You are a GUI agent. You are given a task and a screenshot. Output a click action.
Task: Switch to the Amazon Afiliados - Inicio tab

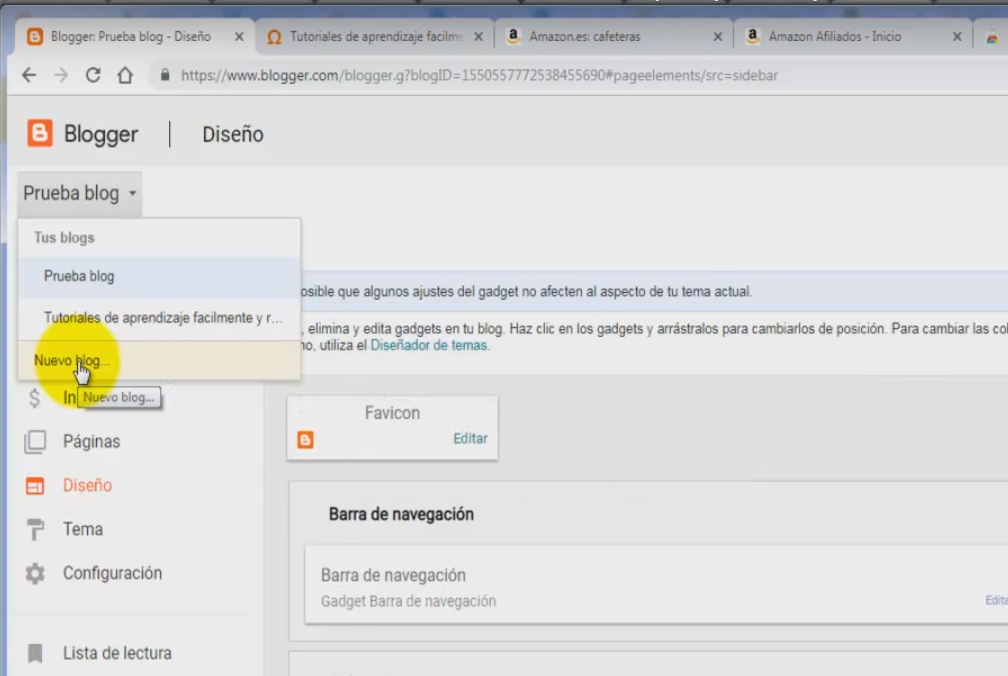tap(852, 37)
